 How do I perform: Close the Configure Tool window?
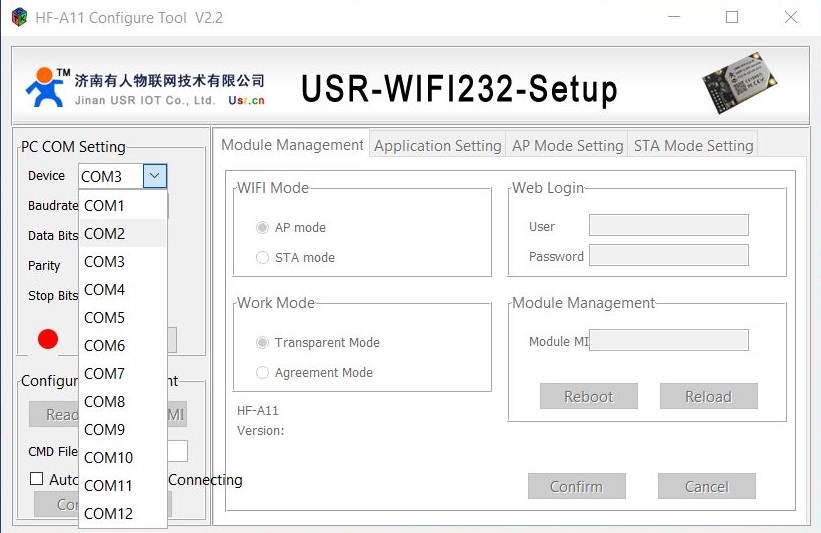pos(791,17)
